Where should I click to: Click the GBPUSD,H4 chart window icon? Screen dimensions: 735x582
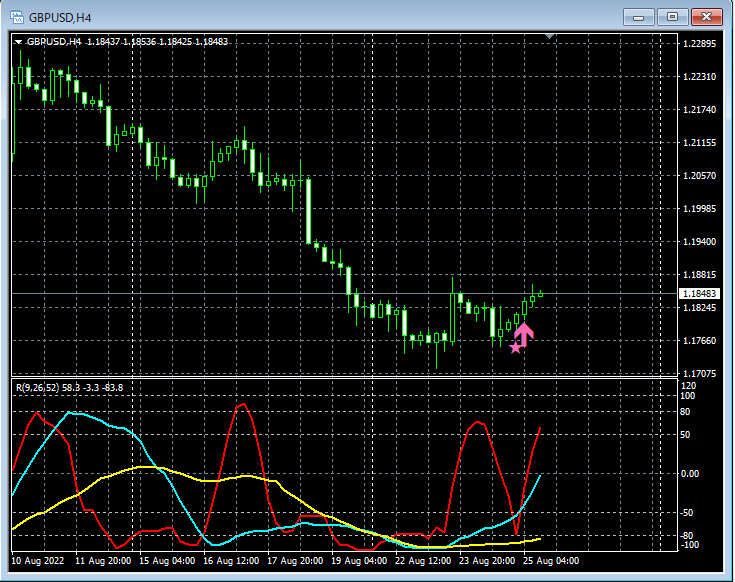coord(17,17)
